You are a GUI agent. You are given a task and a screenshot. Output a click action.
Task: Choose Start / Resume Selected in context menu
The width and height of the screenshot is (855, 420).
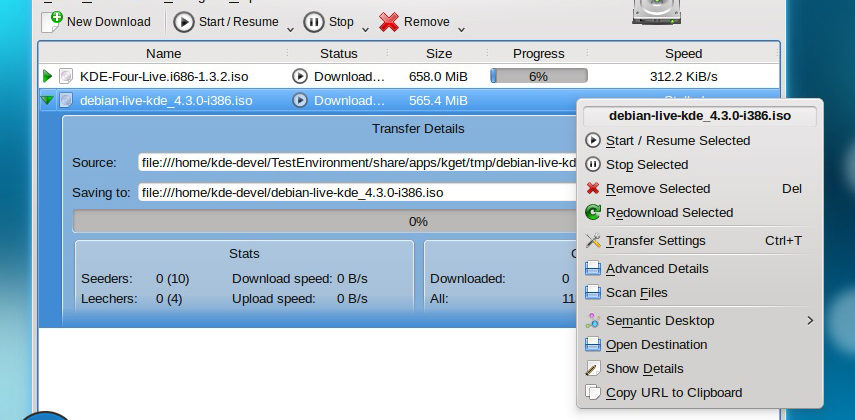(x=700, y=141)
